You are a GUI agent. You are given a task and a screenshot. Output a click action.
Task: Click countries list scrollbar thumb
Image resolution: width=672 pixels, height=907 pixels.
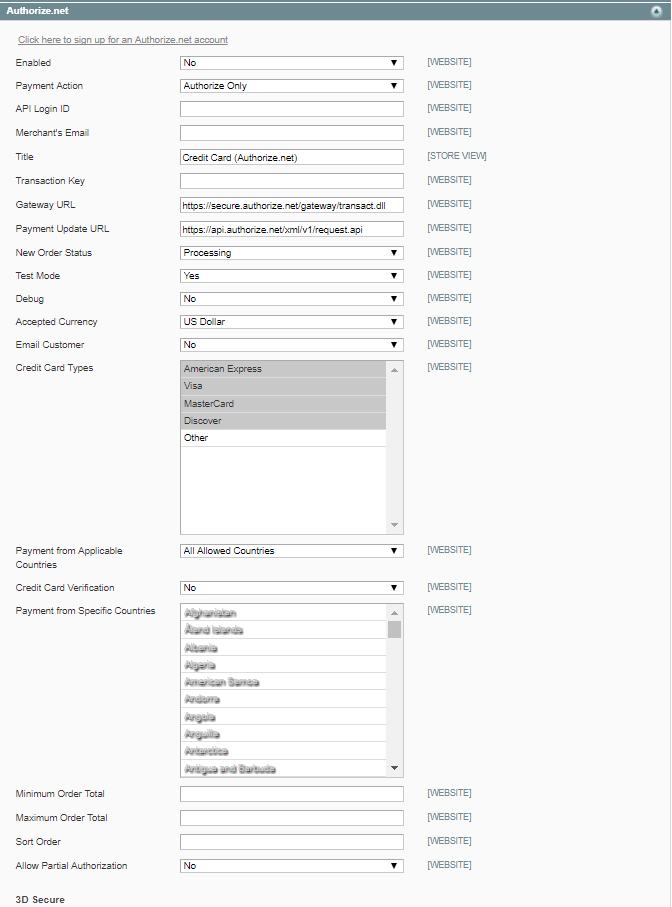tap(394, 629)
